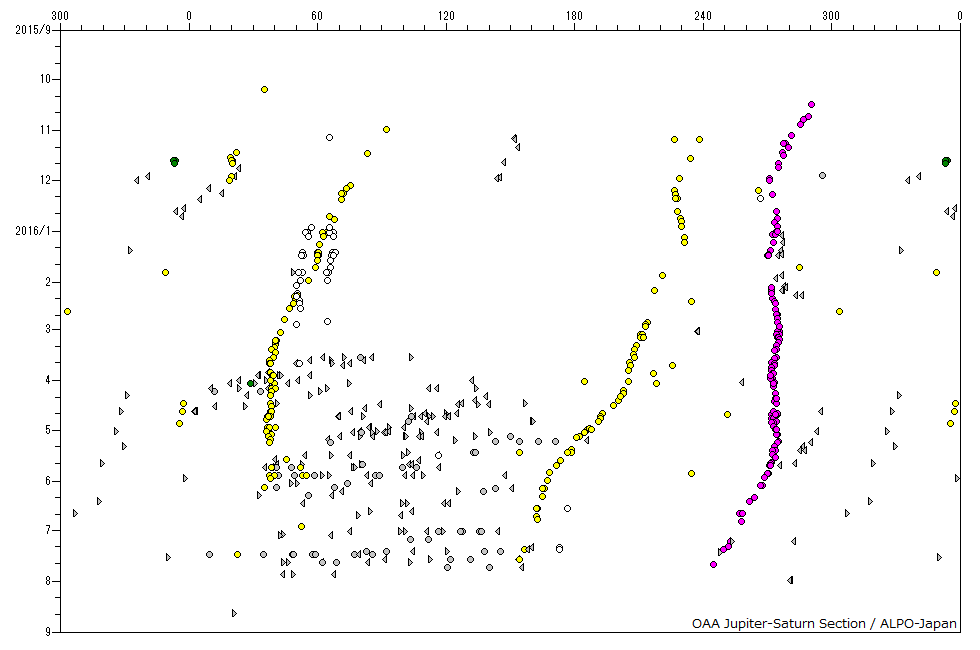
Task: Select the 2015/9 date label
Action: coord(33,29)
